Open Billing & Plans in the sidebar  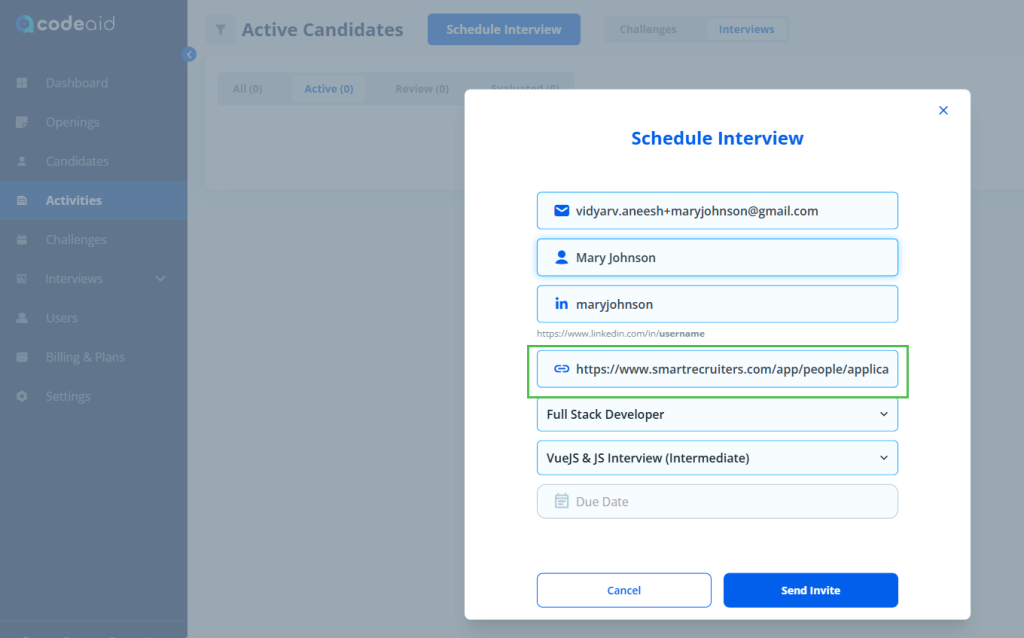85,357
